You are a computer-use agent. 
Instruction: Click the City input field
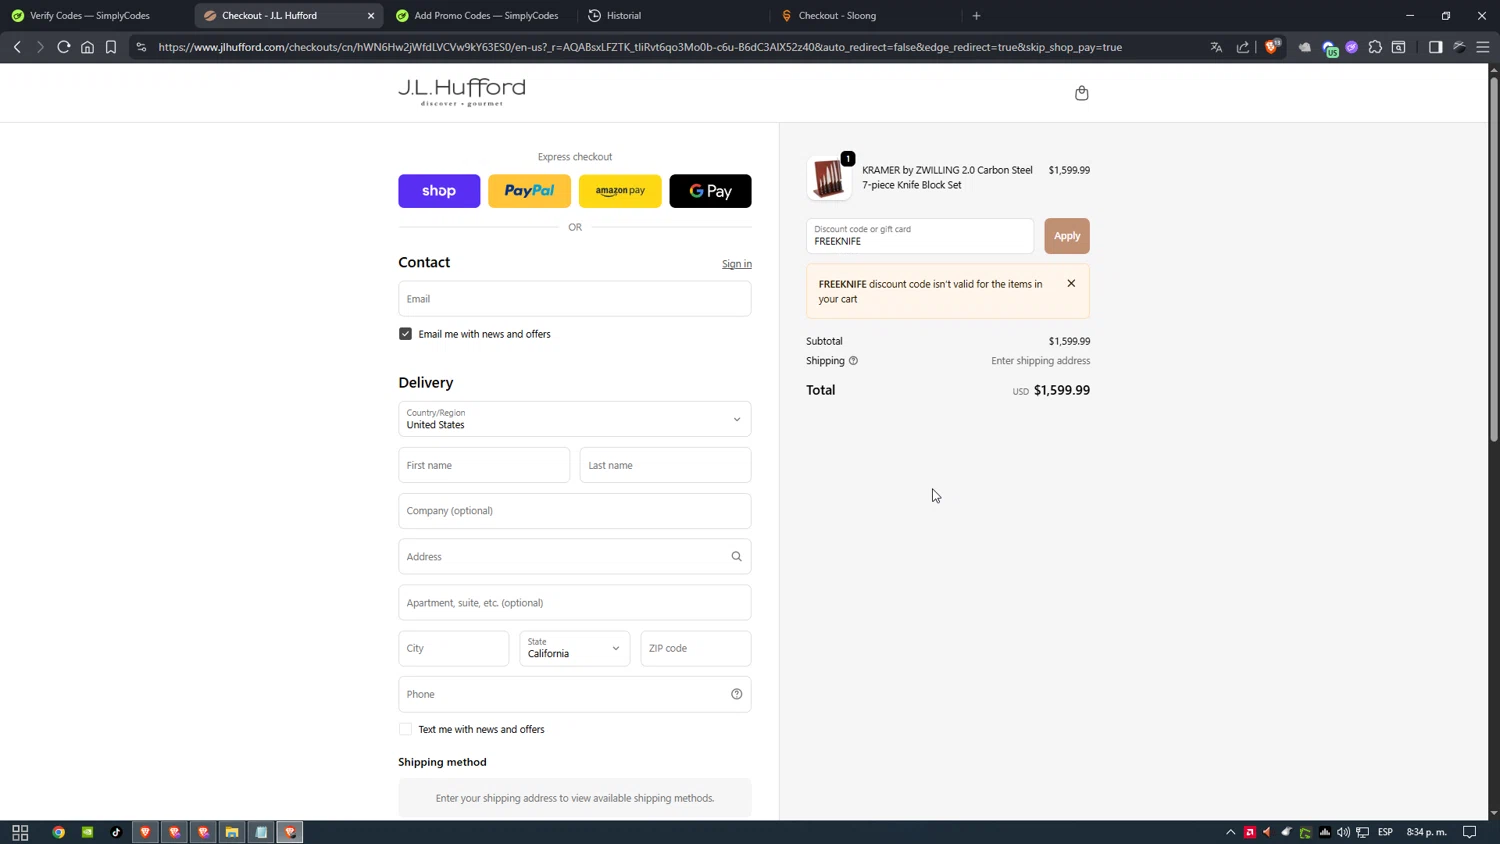(453, 648)
